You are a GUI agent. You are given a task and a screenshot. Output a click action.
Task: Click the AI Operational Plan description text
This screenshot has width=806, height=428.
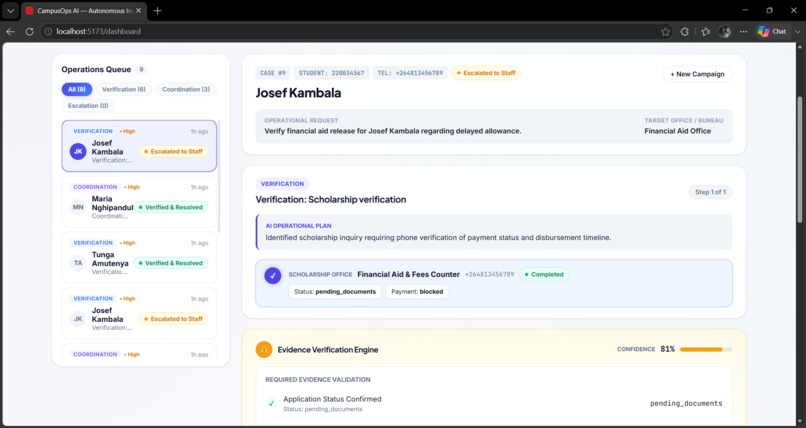pos(438,238)
